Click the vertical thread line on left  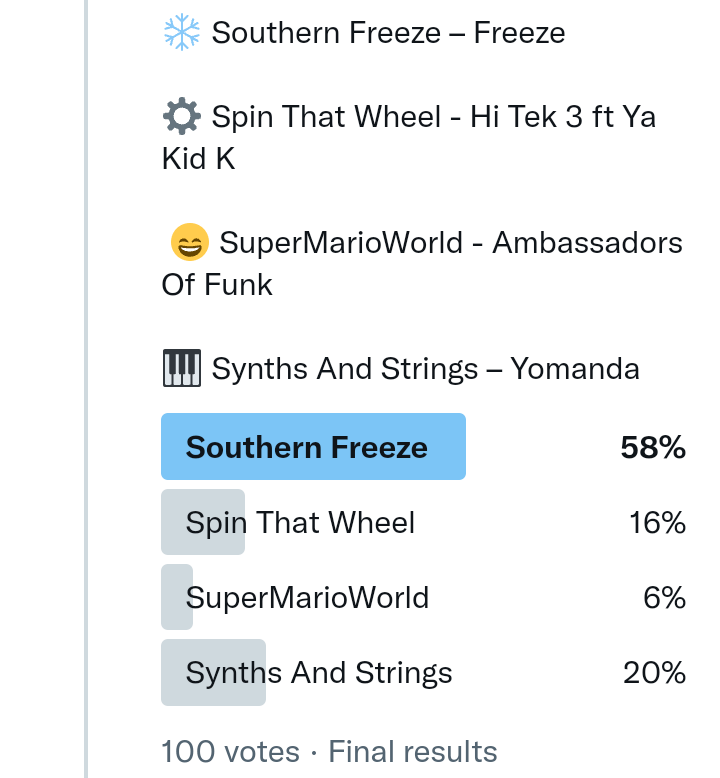tap(87, 400)
